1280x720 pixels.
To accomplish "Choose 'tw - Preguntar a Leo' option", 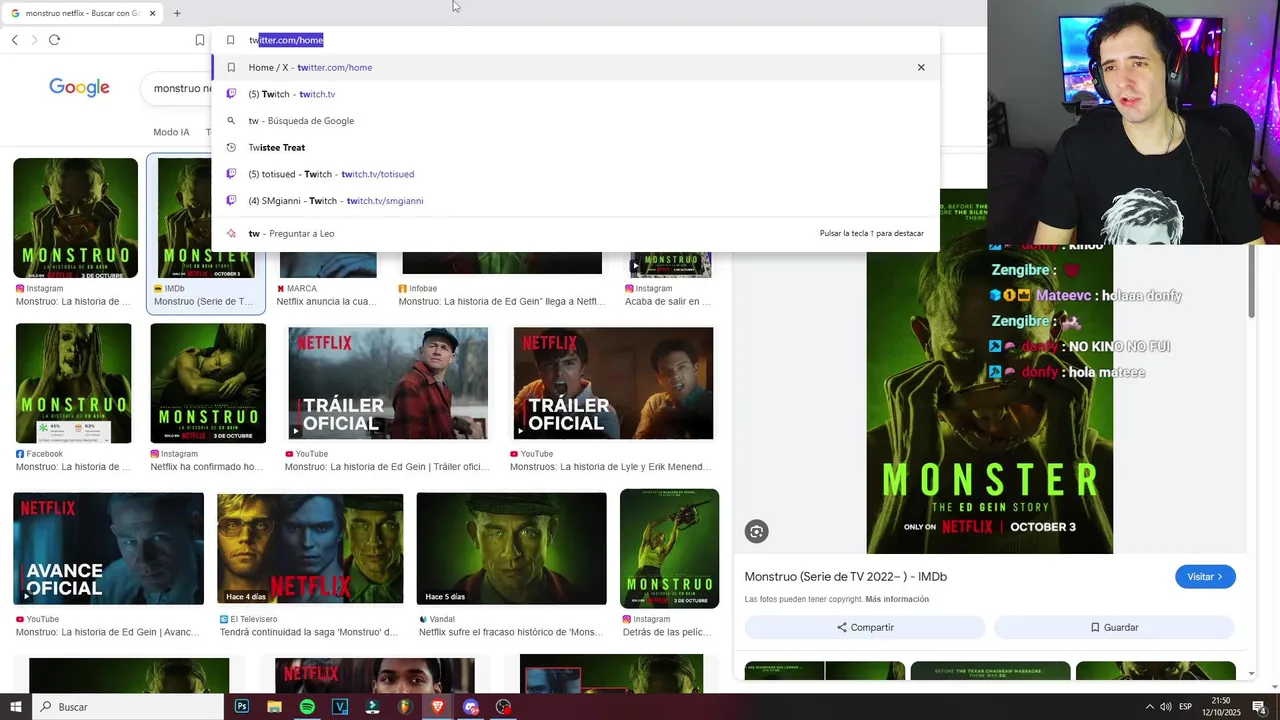I will pyautogui.click(x=575, y=233).
